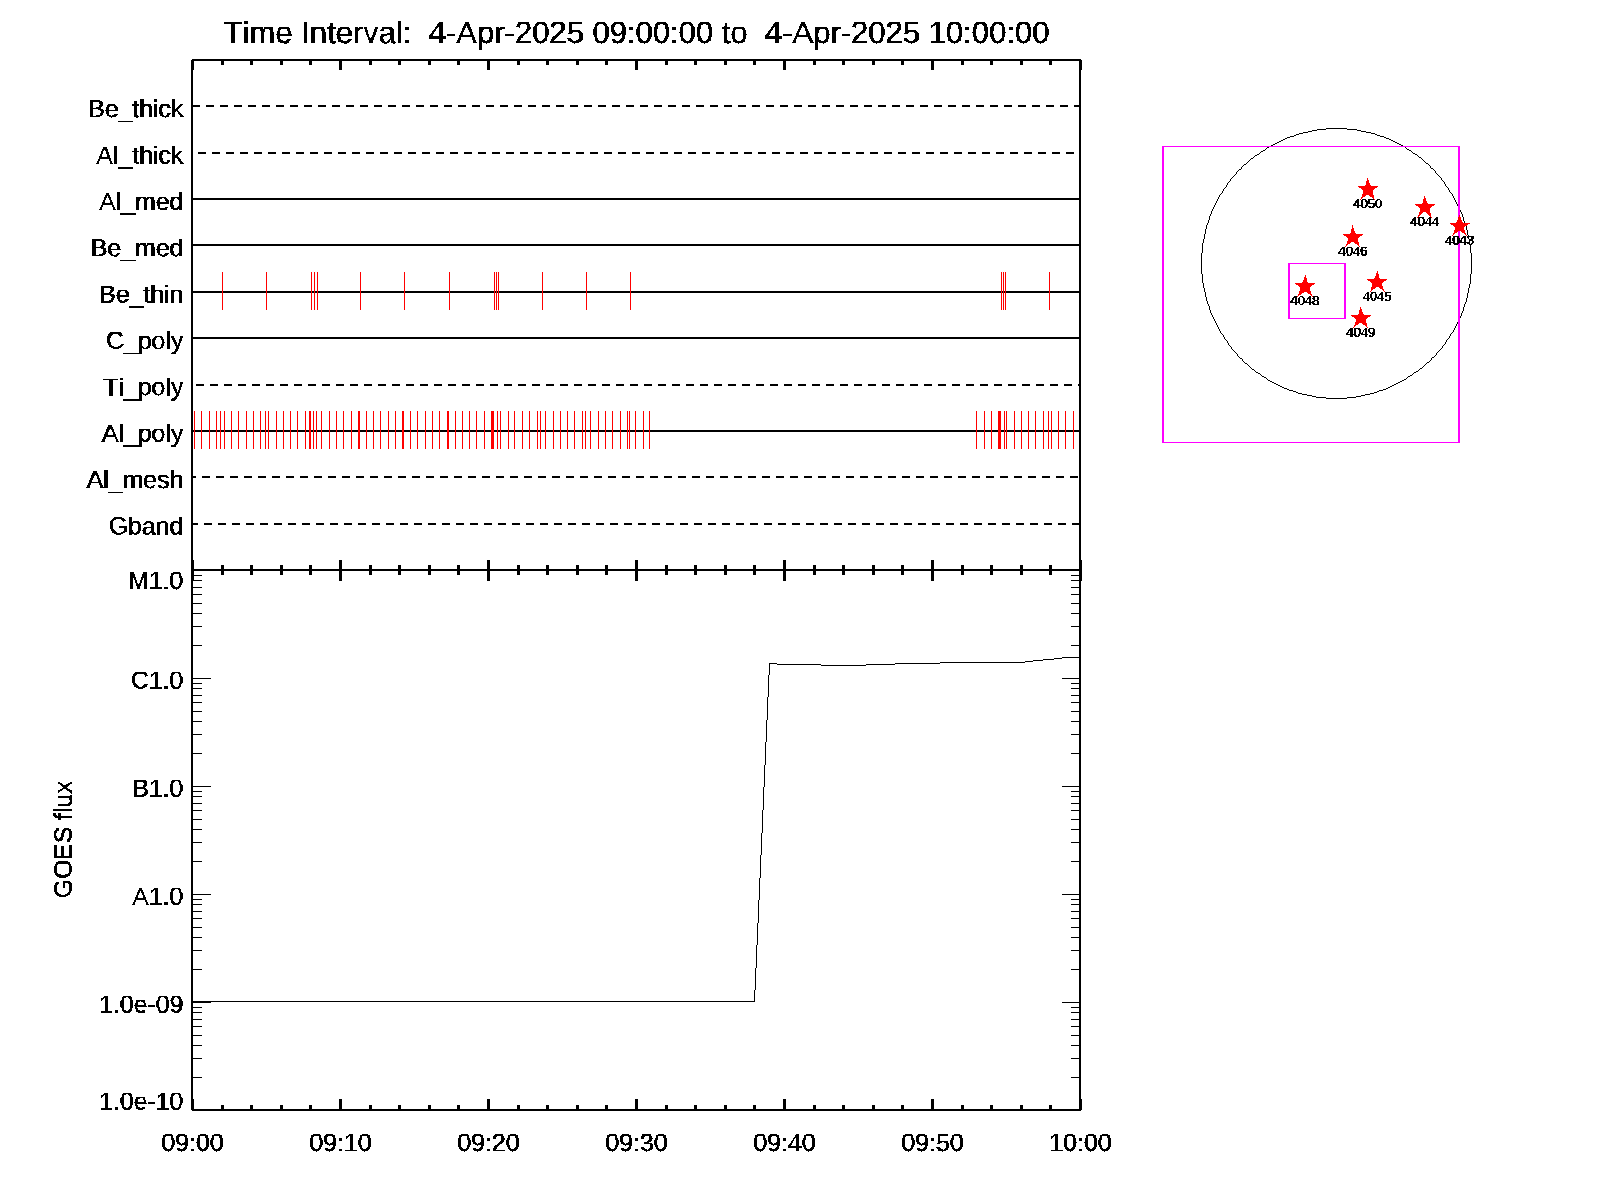
Task: Click the 1.0e-10 flux axis label
Action: click(141, 1102)
